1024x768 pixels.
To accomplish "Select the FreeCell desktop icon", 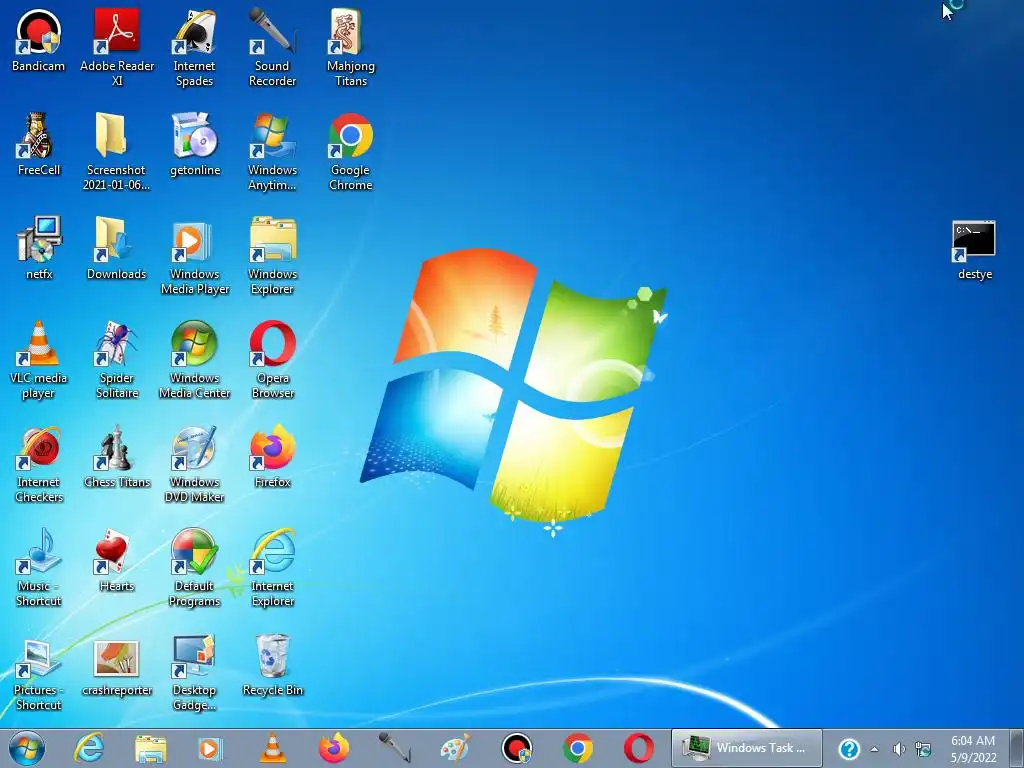I will point(39,145).
